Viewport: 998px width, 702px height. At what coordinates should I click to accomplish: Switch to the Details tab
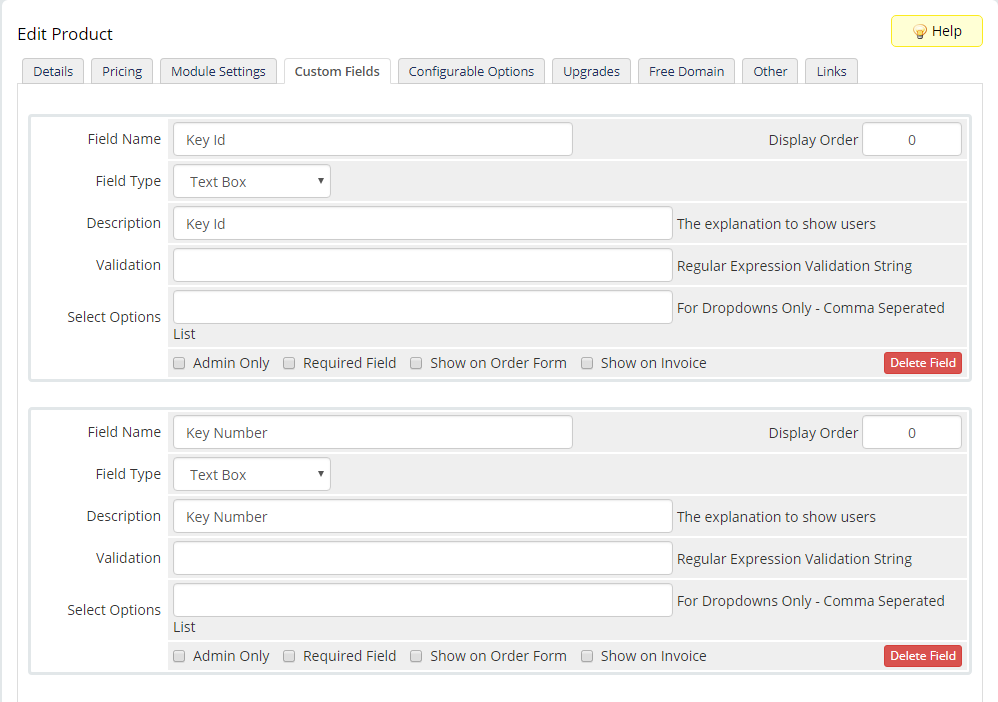pos(53,72)
